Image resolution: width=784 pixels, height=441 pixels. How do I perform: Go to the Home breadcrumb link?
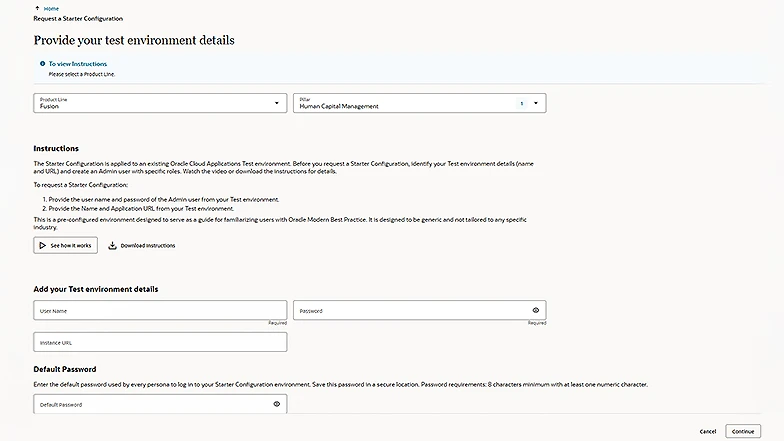(52, 8)
